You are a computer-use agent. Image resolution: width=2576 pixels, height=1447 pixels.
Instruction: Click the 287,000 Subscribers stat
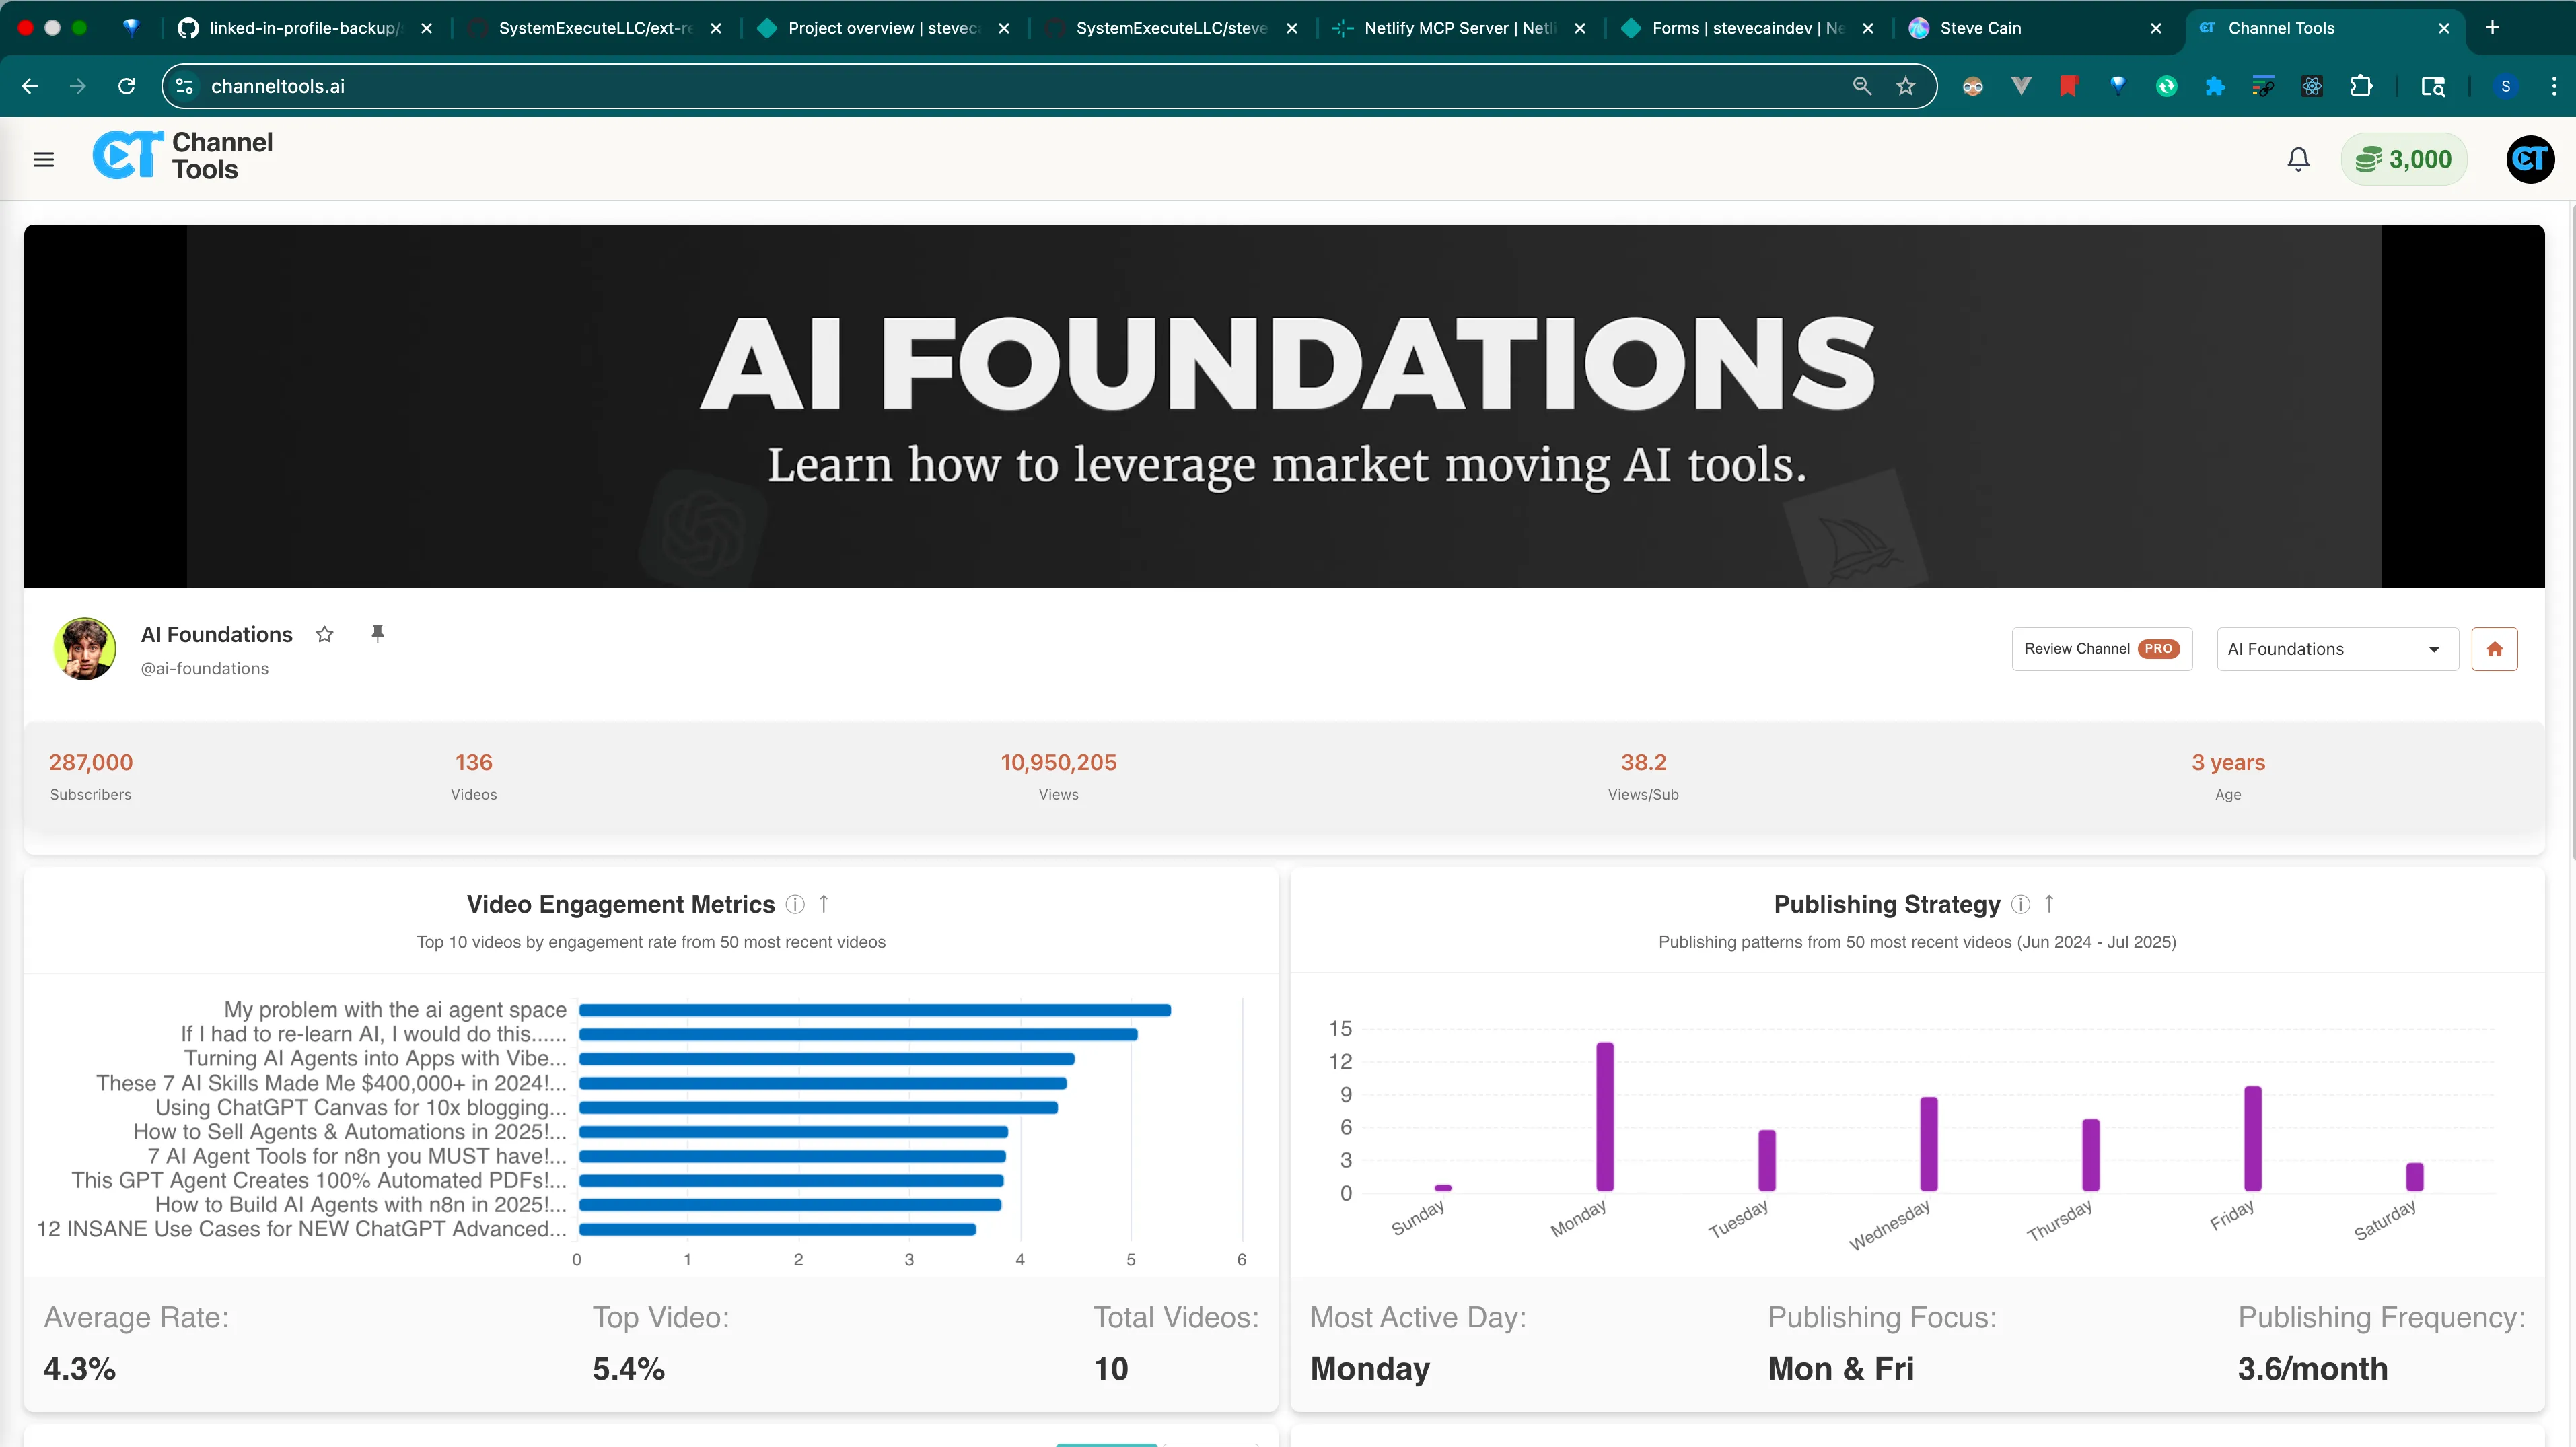click(91, 777)
